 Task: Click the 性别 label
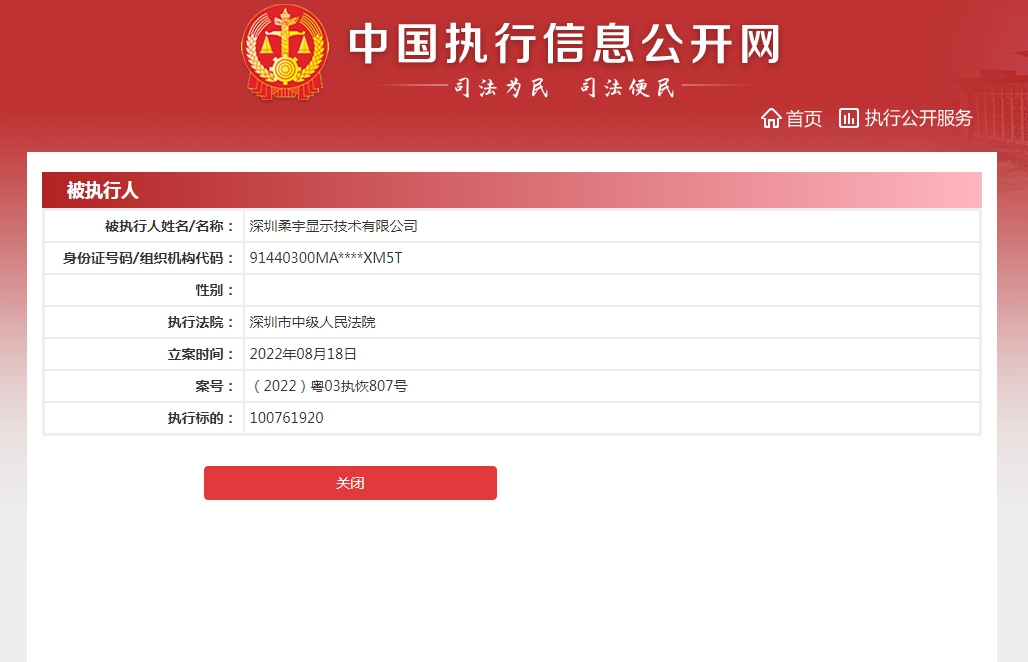[214, 290]
